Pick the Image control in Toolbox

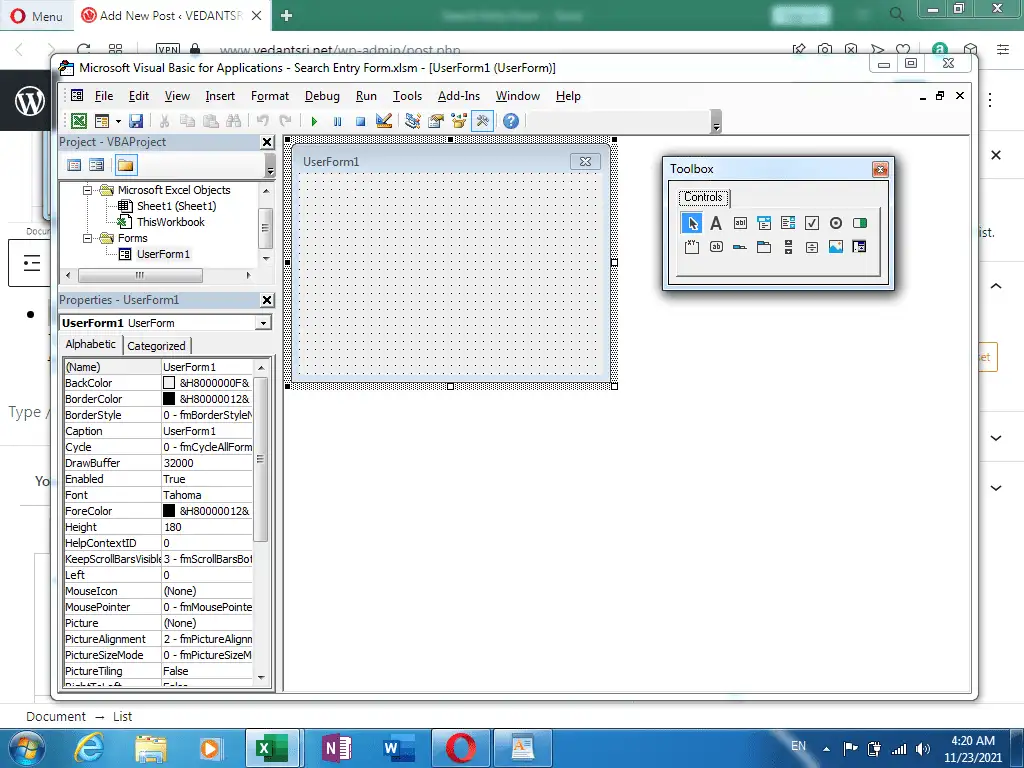point(836,247)
